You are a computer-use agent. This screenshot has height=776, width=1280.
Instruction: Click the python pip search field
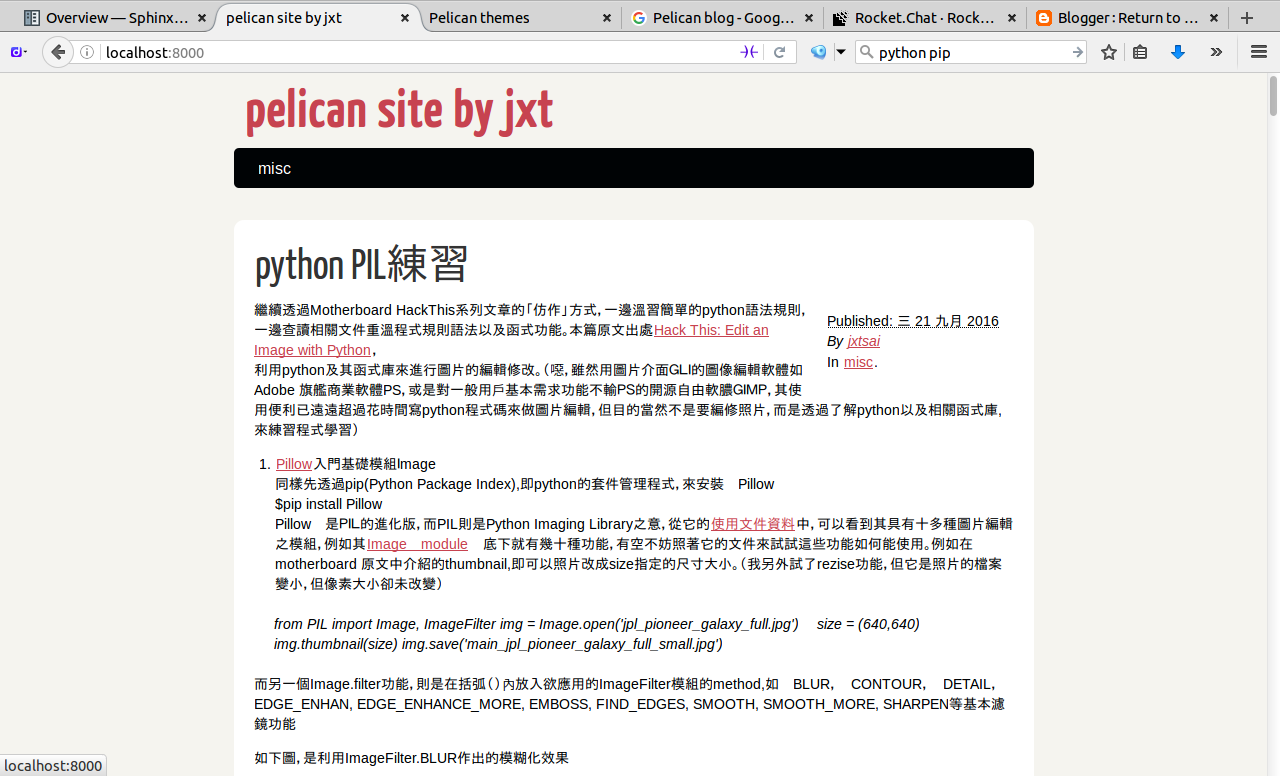pos(970,52)
